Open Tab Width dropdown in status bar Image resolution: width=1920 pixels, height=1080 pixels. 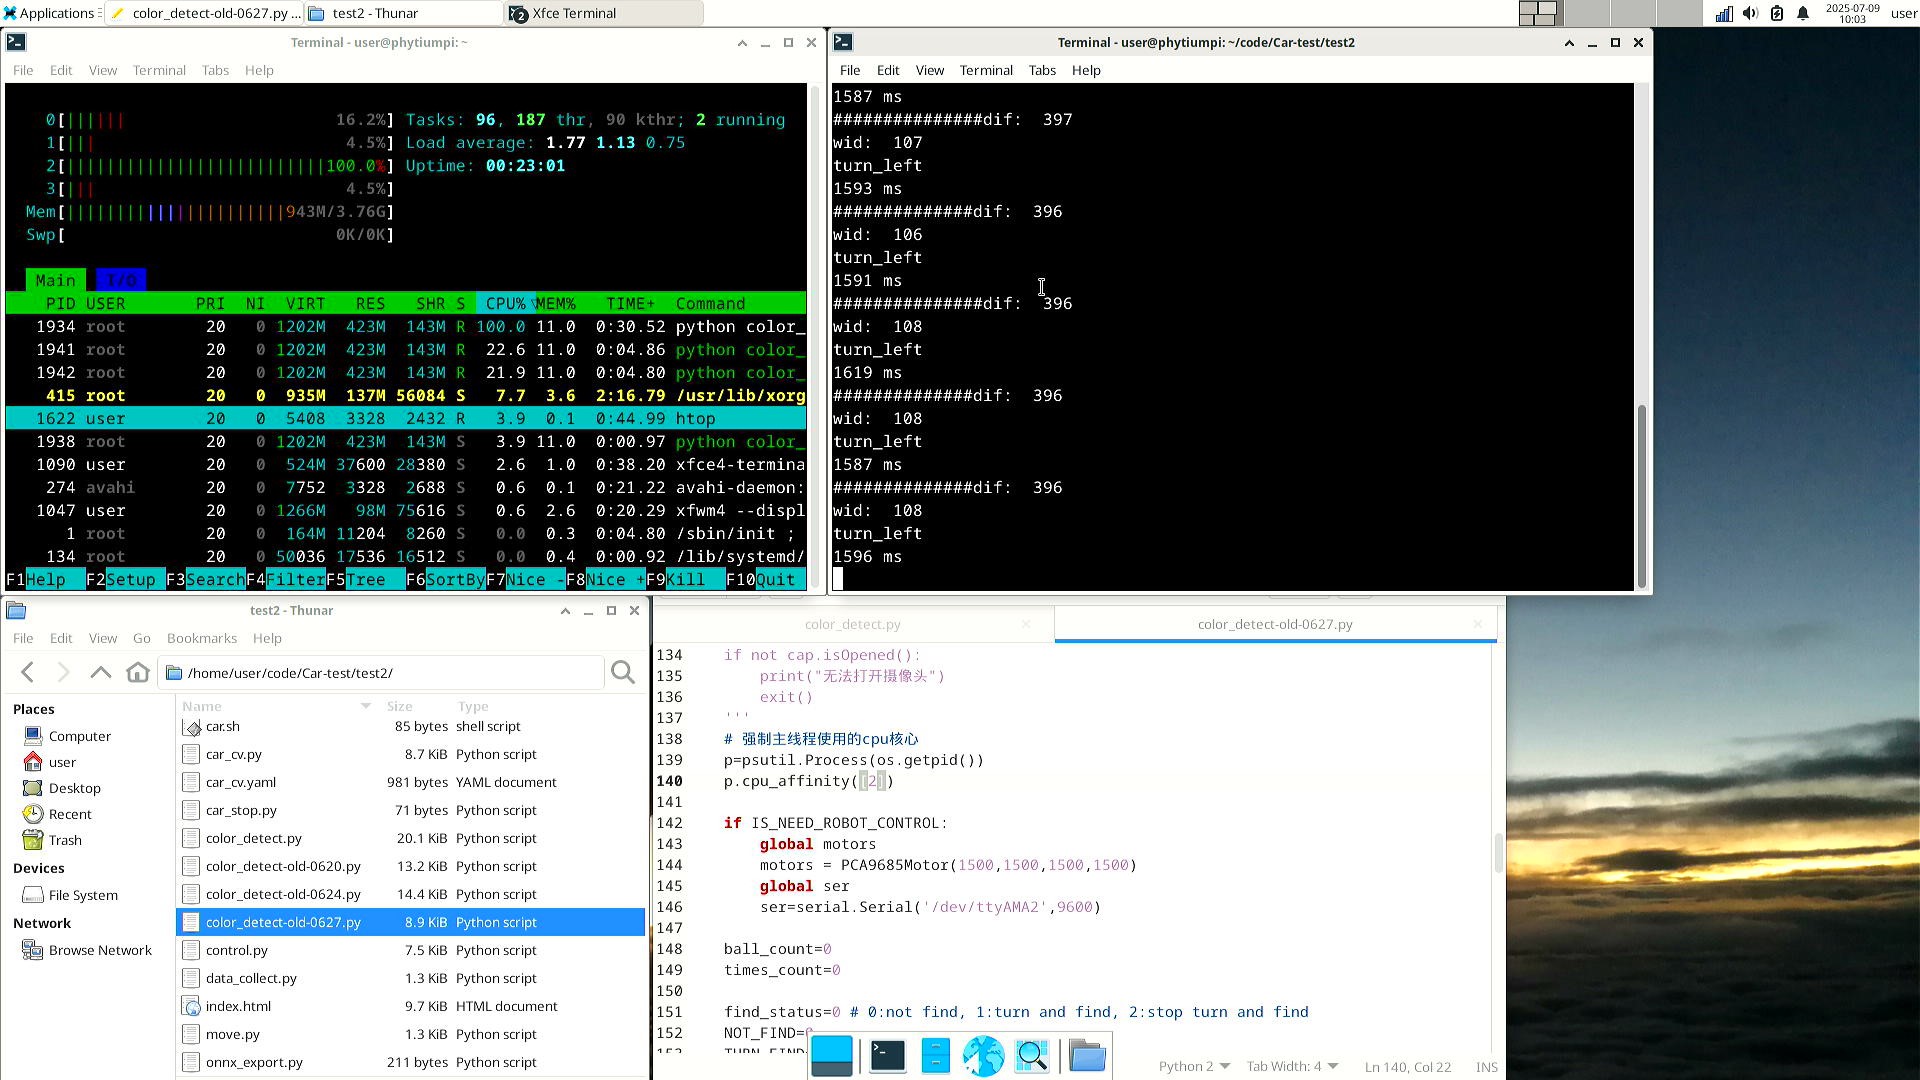point(1292,1067)
